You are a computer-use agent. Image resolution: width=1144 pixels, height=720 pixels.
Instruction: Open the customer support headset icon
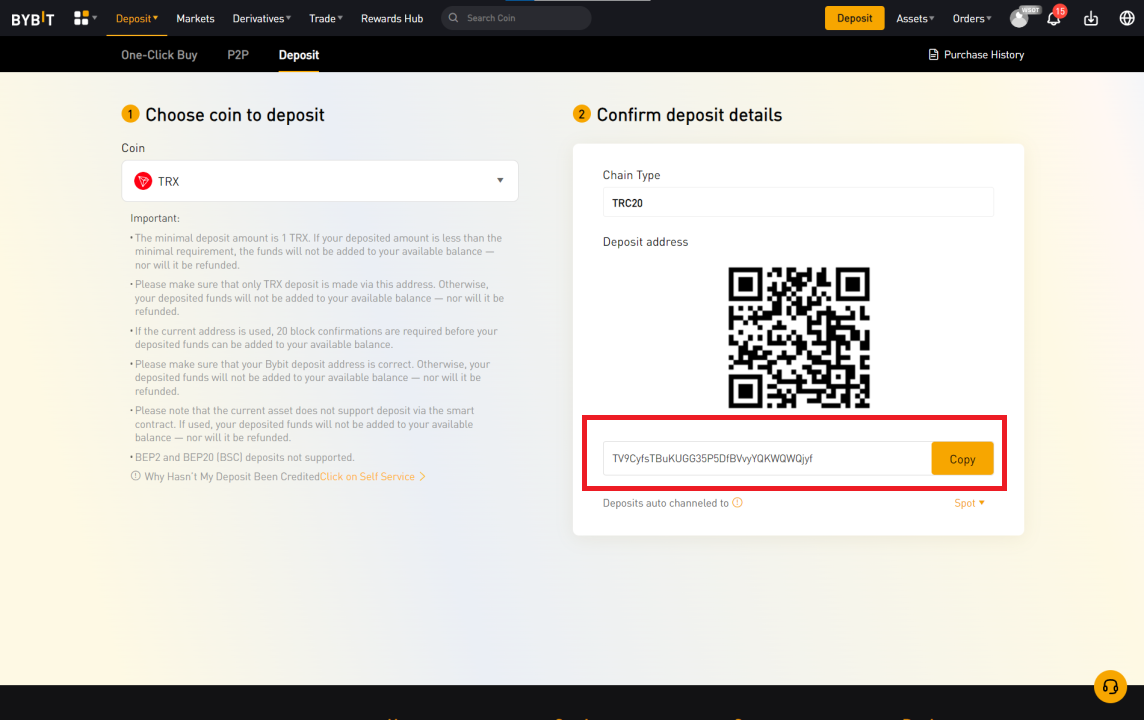click(x=1110, y=686)
